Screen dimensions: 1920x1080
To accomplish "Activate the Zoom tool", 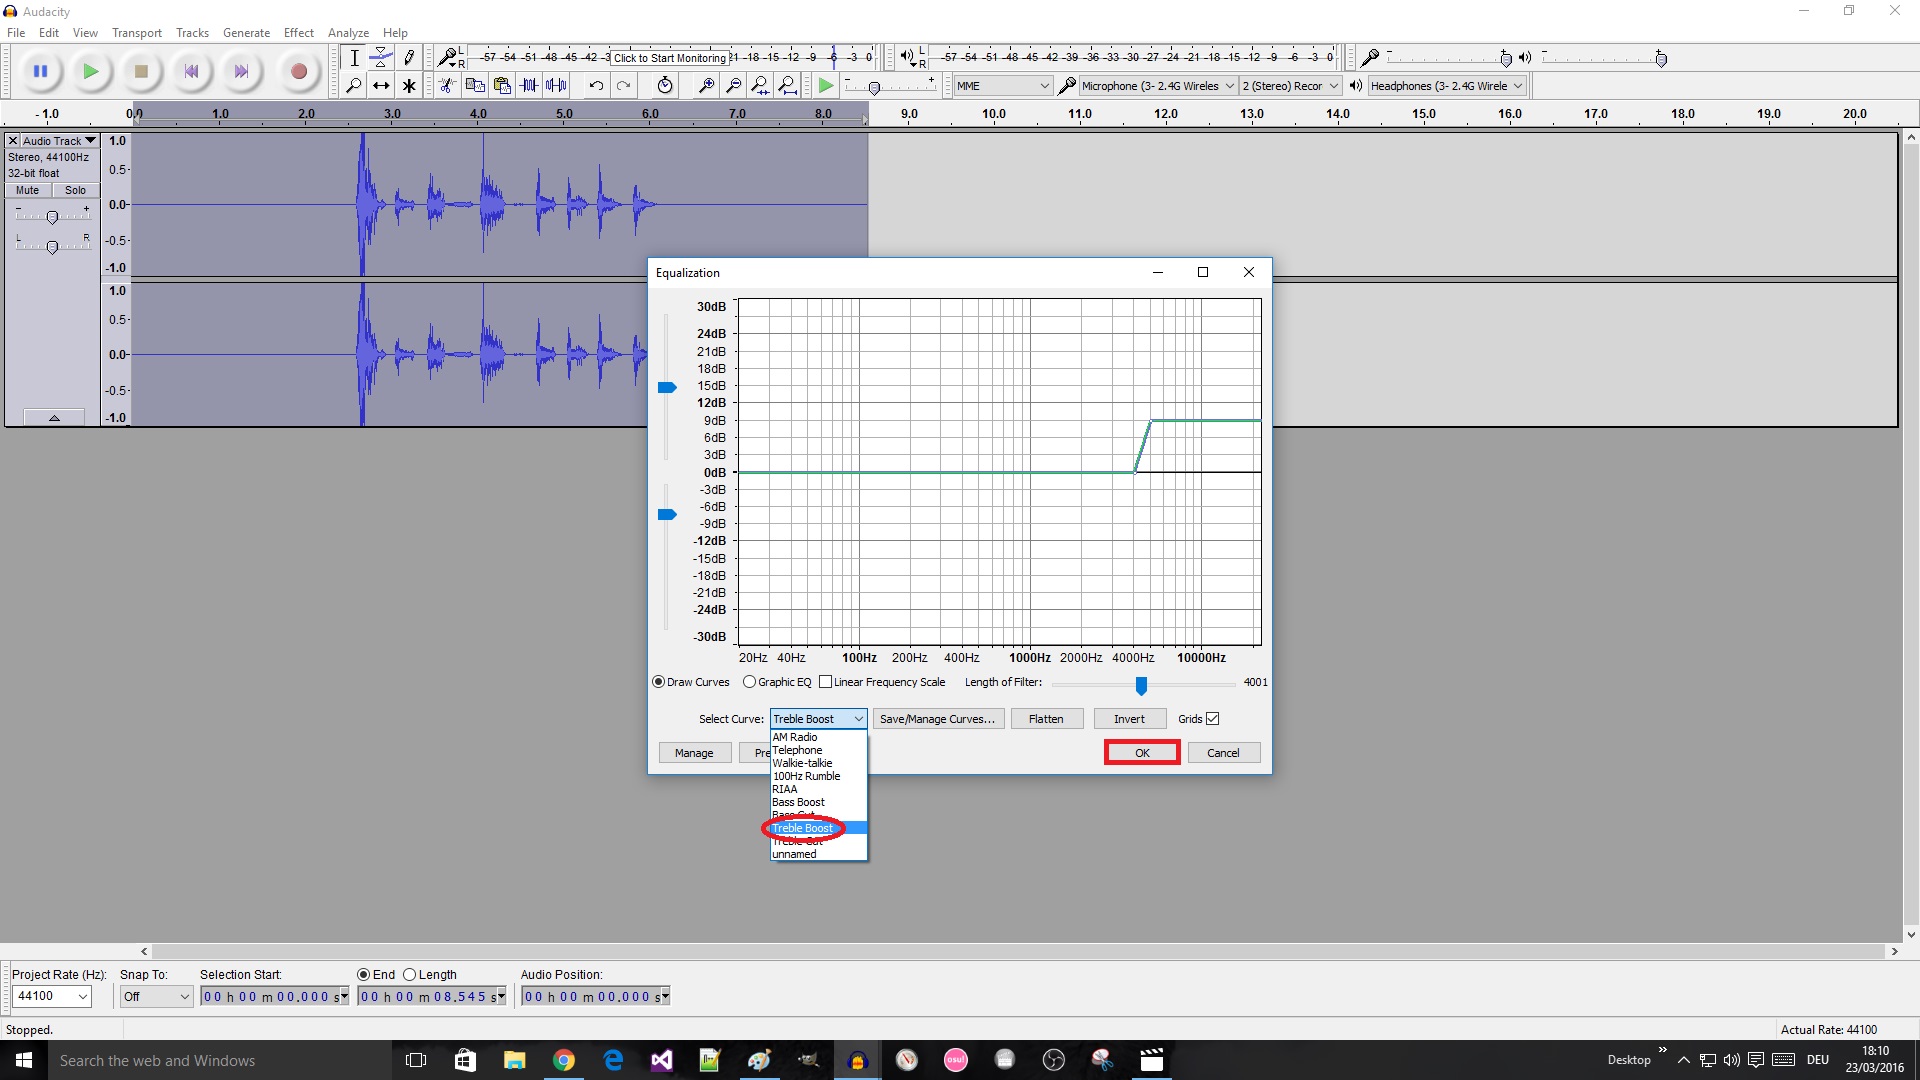I will pos(354,86).
